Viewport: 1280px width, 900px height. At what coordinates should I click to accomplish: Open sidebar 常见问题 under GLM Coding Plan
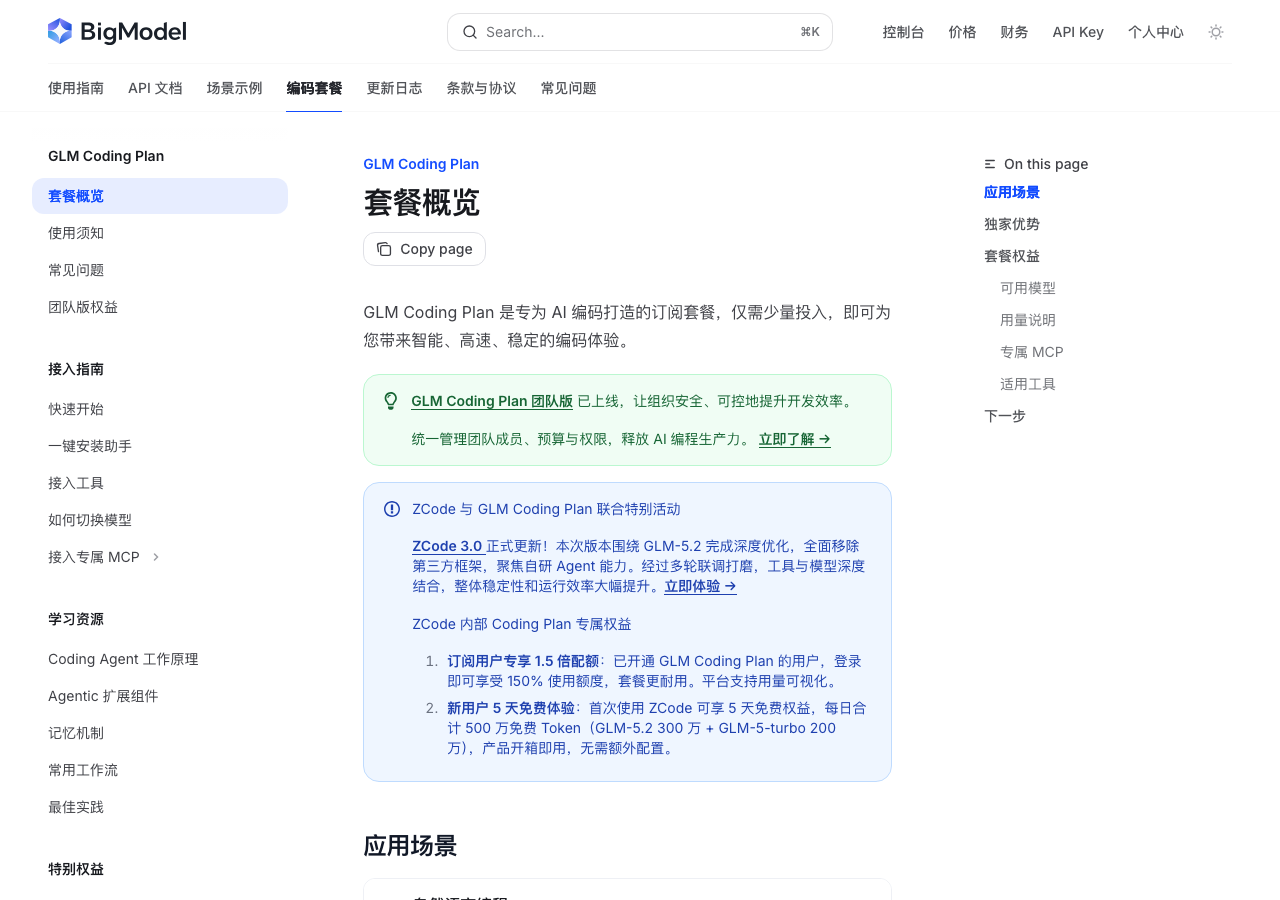coord(160,270)
